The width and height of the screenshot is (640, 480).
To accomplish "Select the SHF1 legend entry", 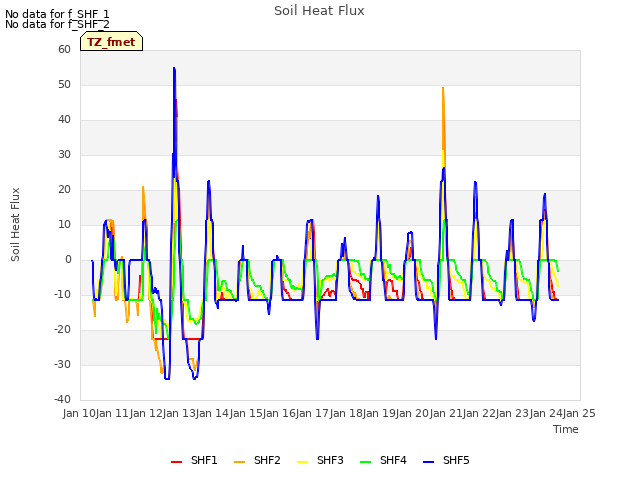I will [194, 460].
